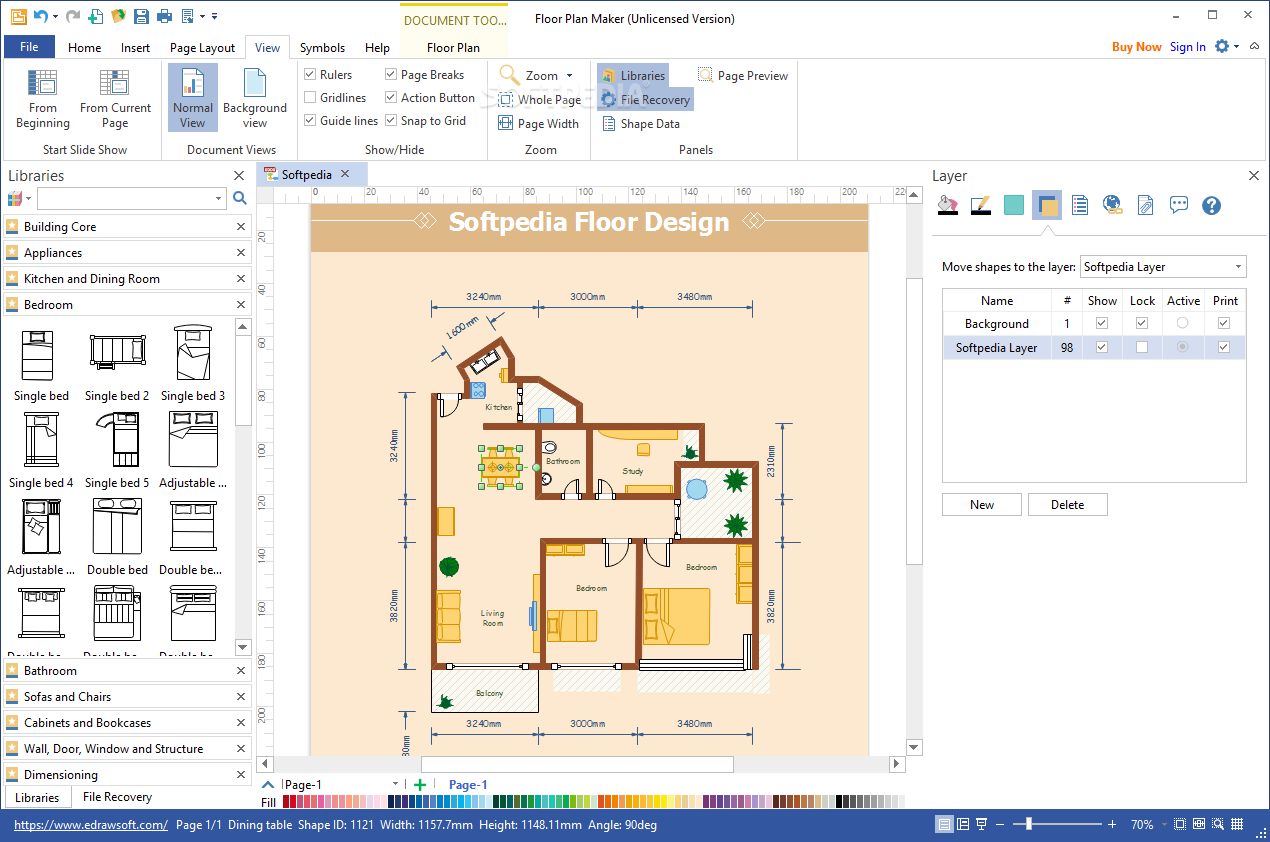Enable Lock for Softpedia Layer
Image resolution: width=1270 pixels, height=842 pixels.
coord(1142,347)
